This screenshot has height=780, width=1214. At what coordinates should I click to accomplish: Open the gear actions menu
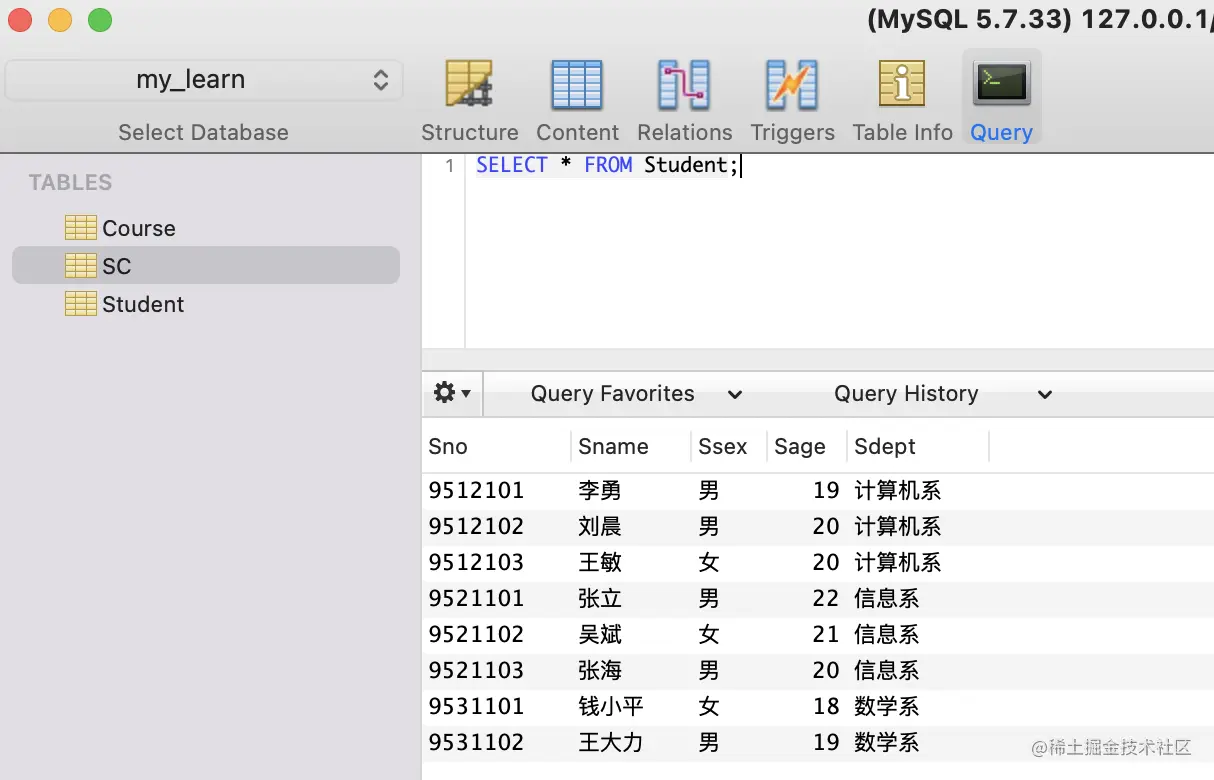click(x=452, y=393)
